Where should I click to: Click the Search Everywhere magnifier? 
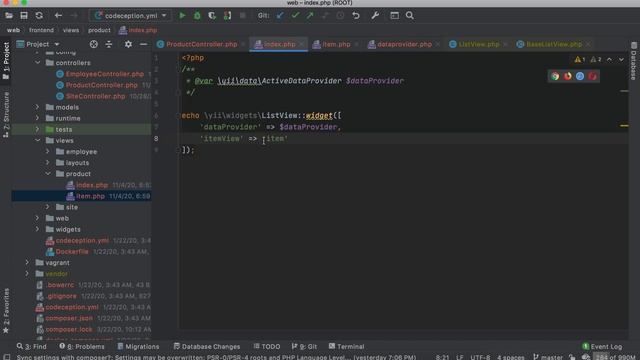coord(410,16)
